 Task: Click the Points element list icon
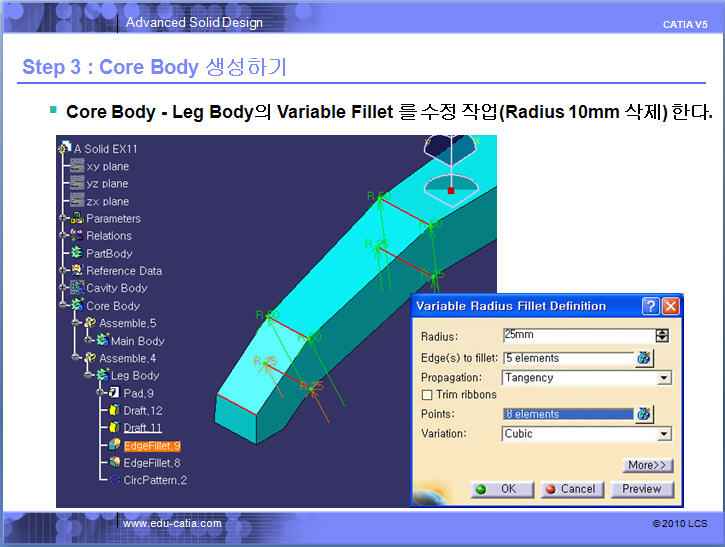click(644, 414)
